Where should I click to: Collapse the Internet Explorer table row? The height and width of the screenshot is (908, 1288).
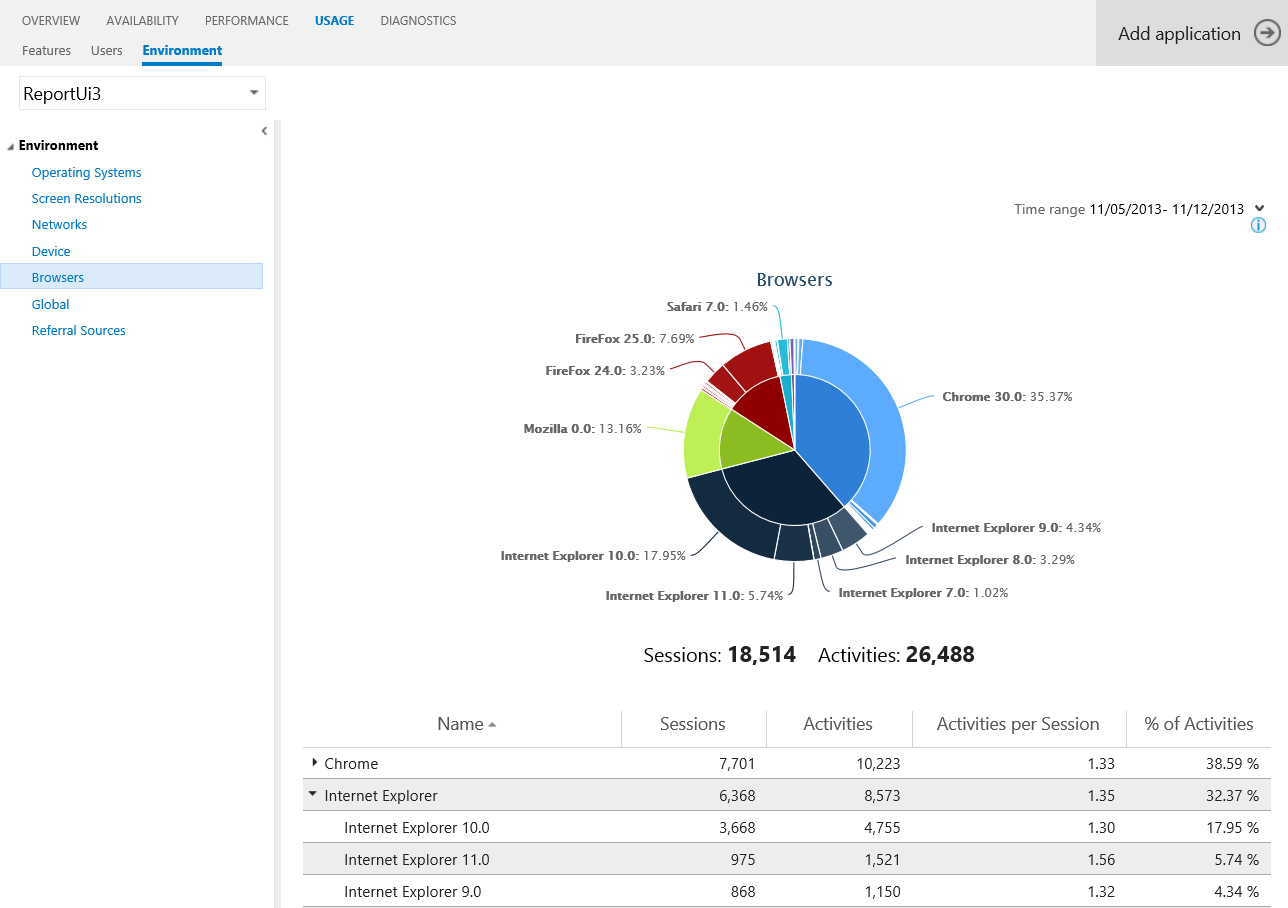pos(312,795)
